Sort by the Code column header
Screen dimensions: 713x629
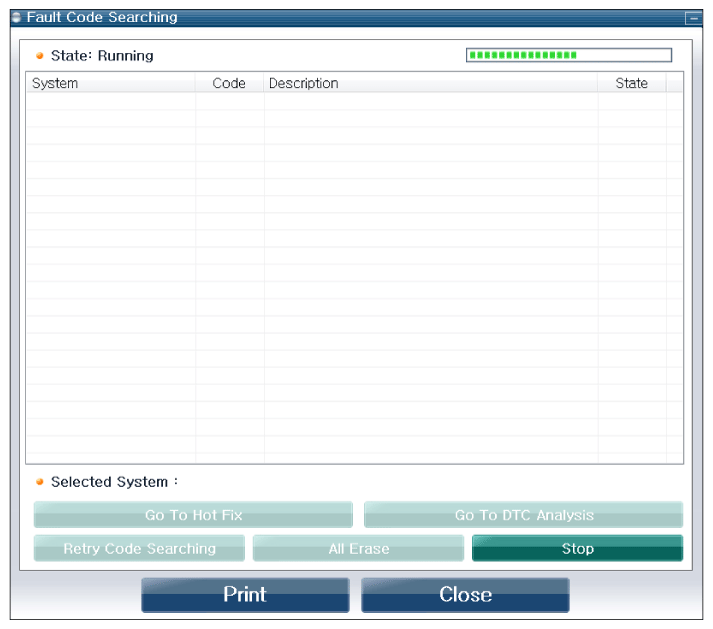click(x=229, y=83)
